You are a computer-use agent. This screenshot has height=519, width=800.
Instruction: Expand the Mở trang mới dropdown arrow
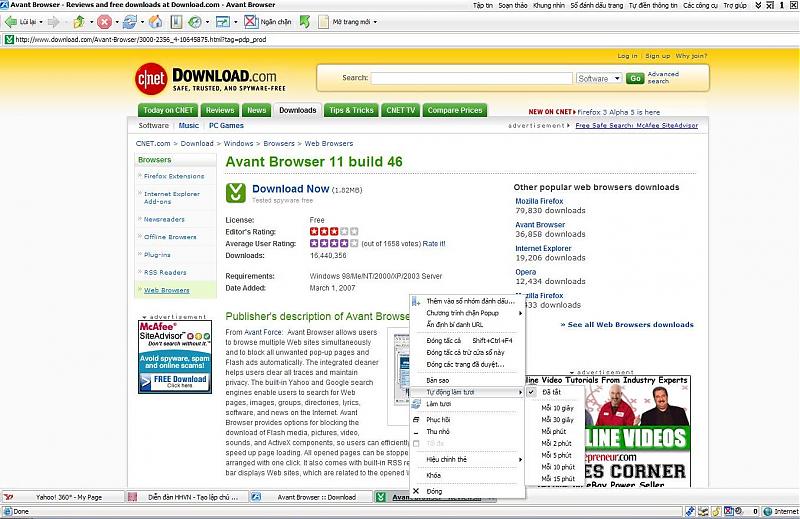click(x=377, y=21)
